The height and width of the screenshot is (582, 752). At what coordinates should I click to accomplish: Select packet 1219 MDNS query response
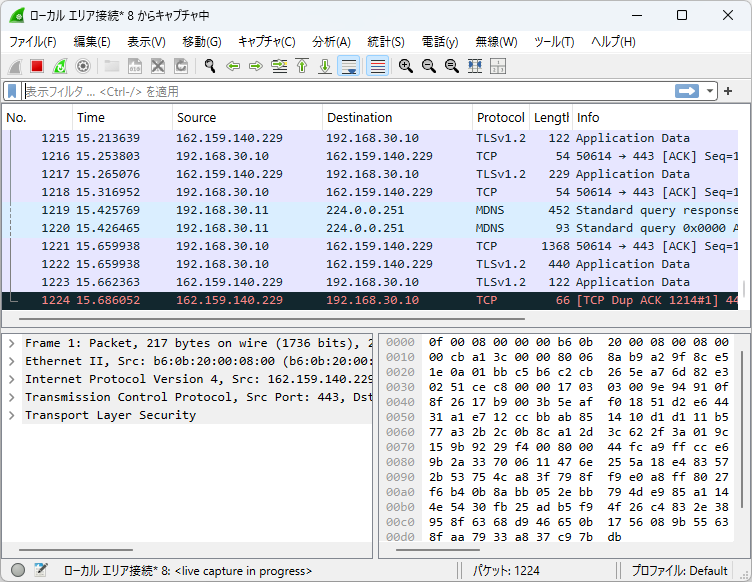click(370, 210)
